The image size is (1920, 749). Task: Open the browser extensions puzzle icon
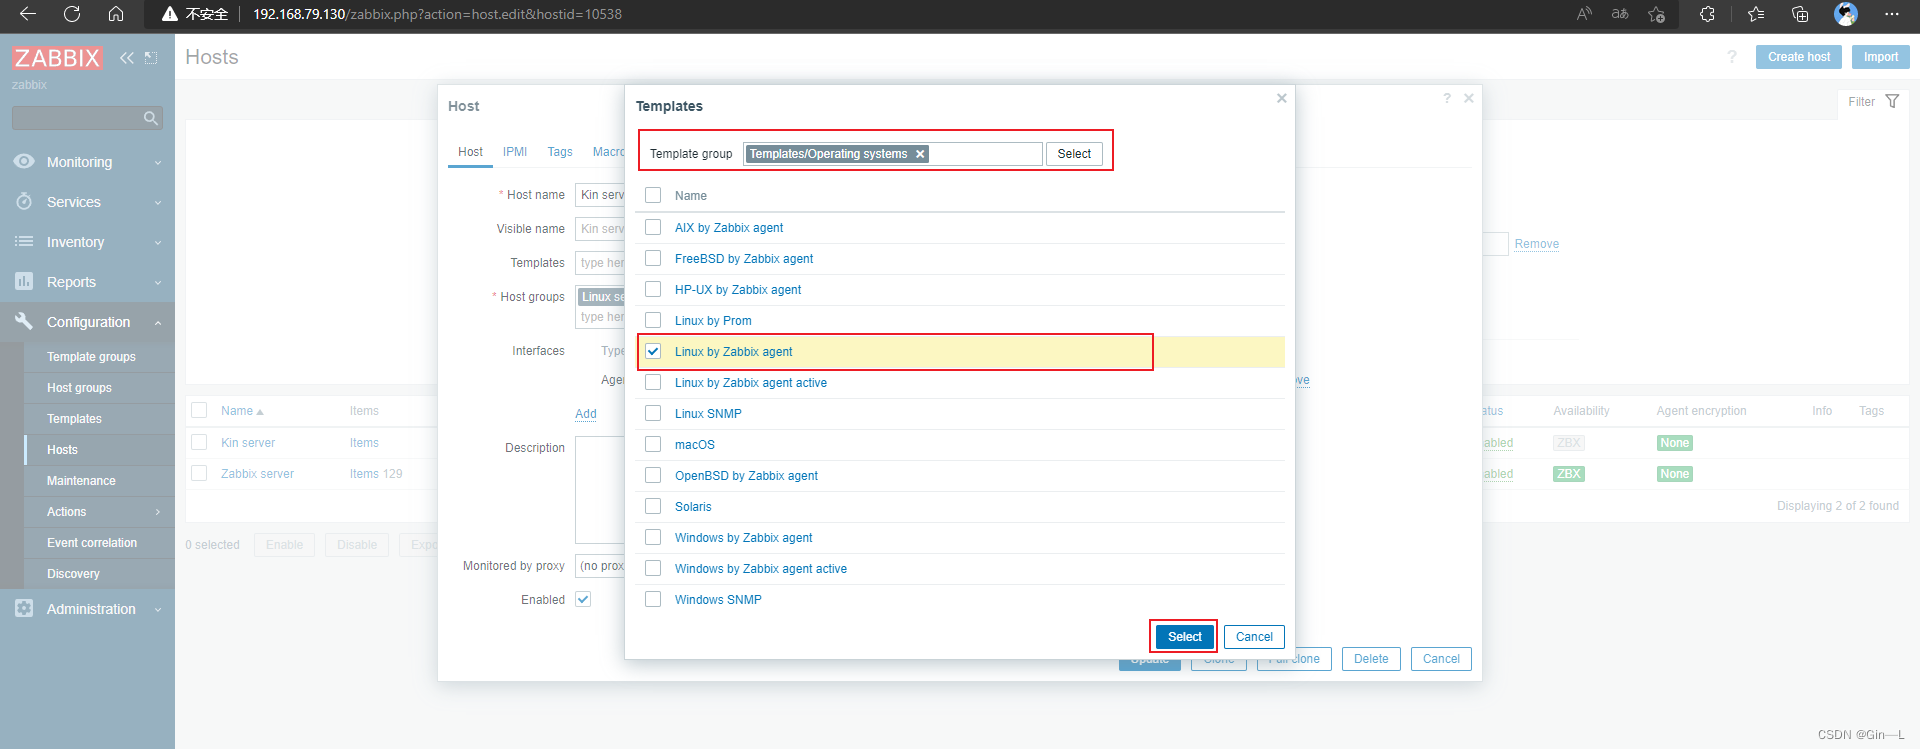(1707, 14)
